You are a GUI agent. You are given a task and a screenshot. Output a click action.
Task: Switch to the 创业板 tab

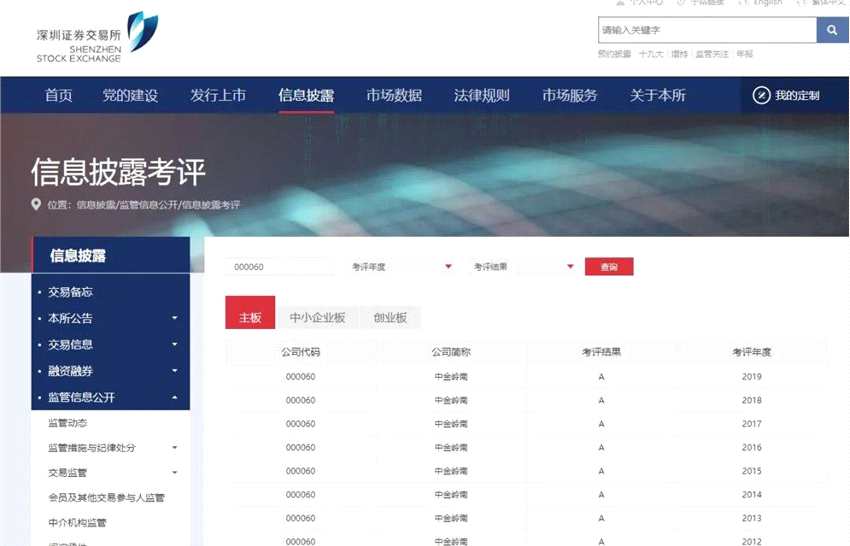pos(390,318)
